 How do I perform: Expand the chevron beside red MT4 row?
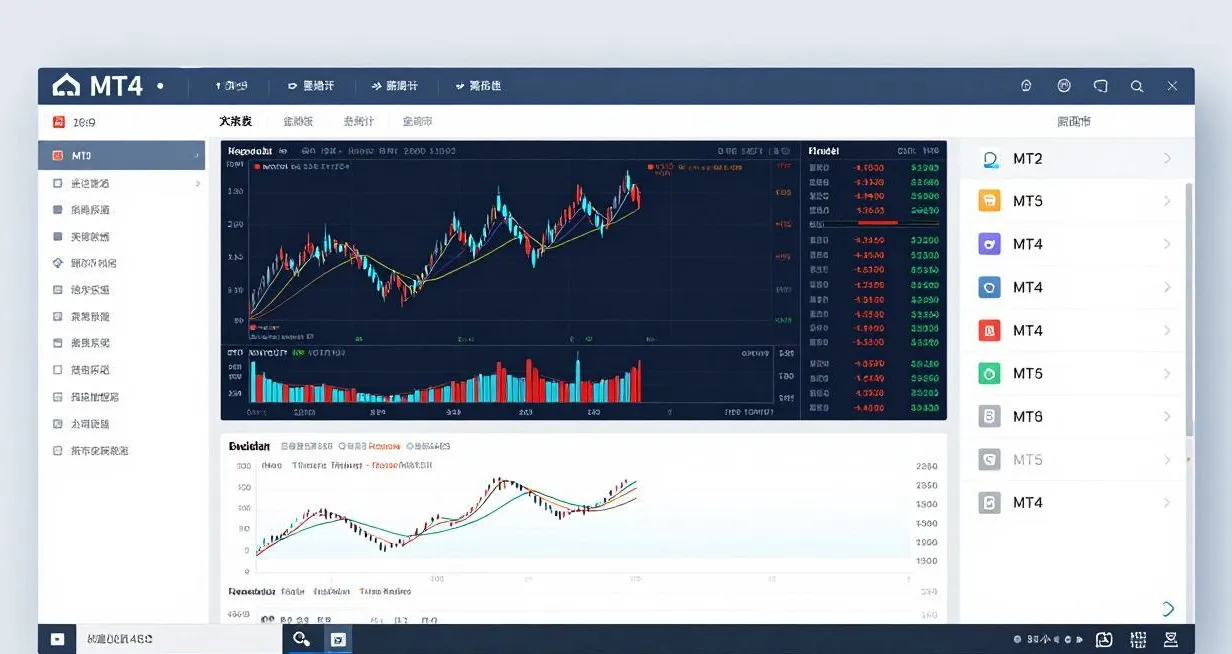click(x=1167, y=330)
